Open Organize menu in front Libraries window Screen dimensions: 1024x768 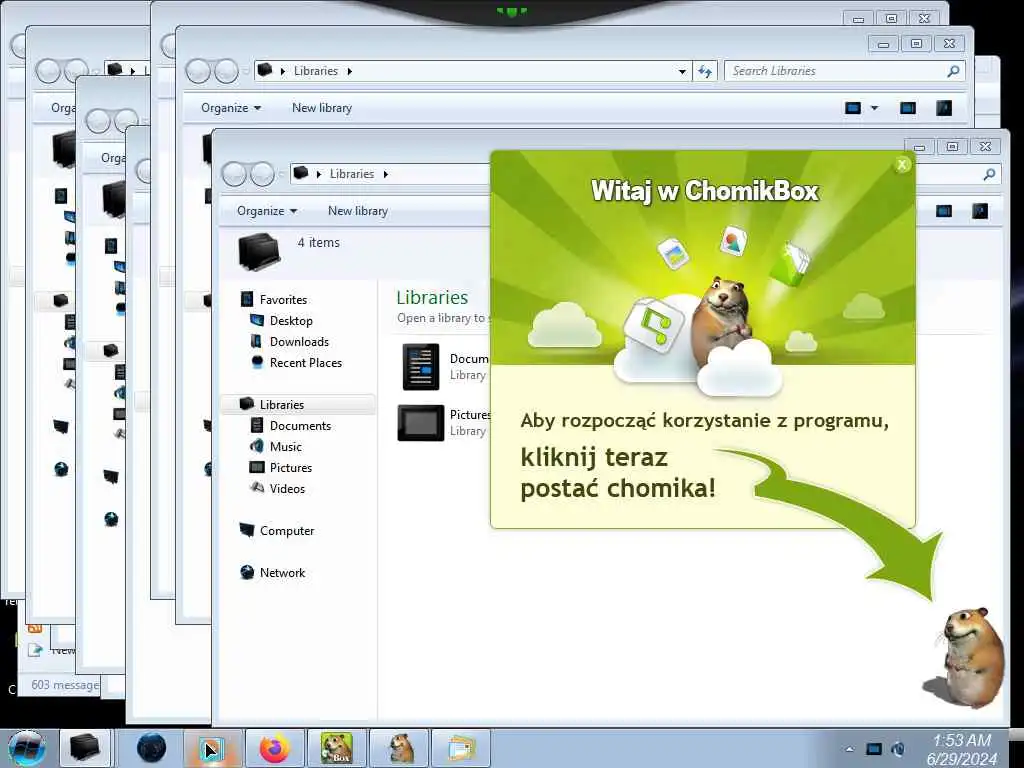tap(266, 211)
